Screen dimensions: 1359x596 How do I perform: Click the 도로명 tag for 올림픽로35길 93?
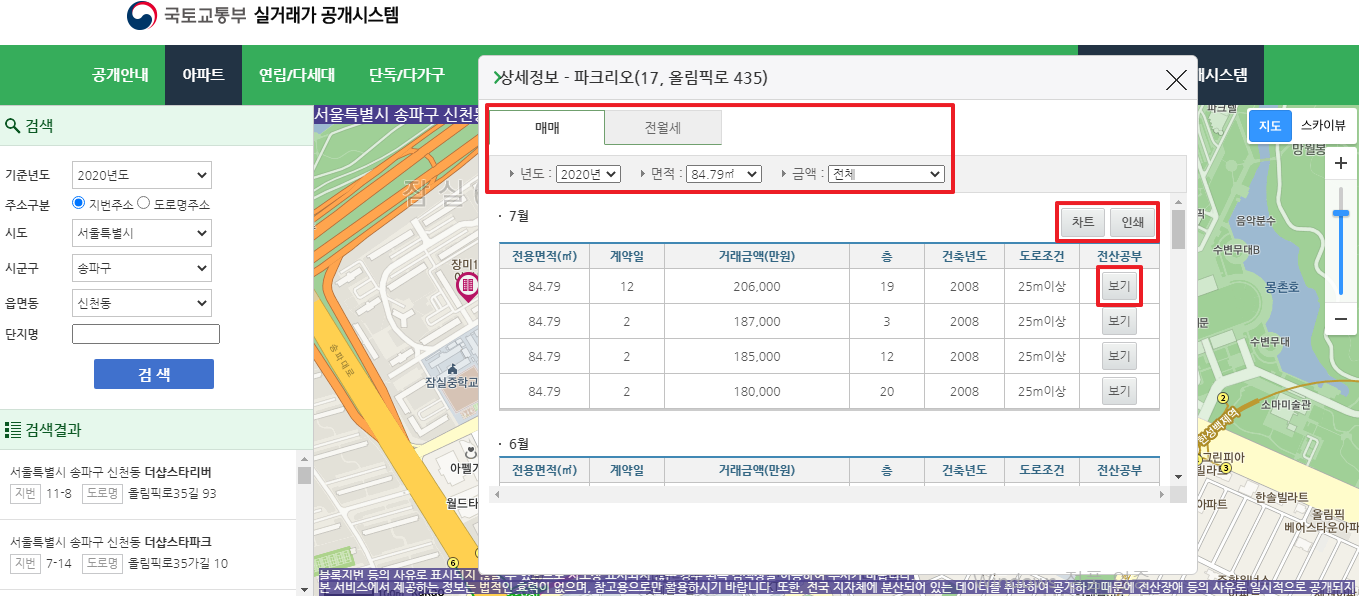click(x=102, y=493)
